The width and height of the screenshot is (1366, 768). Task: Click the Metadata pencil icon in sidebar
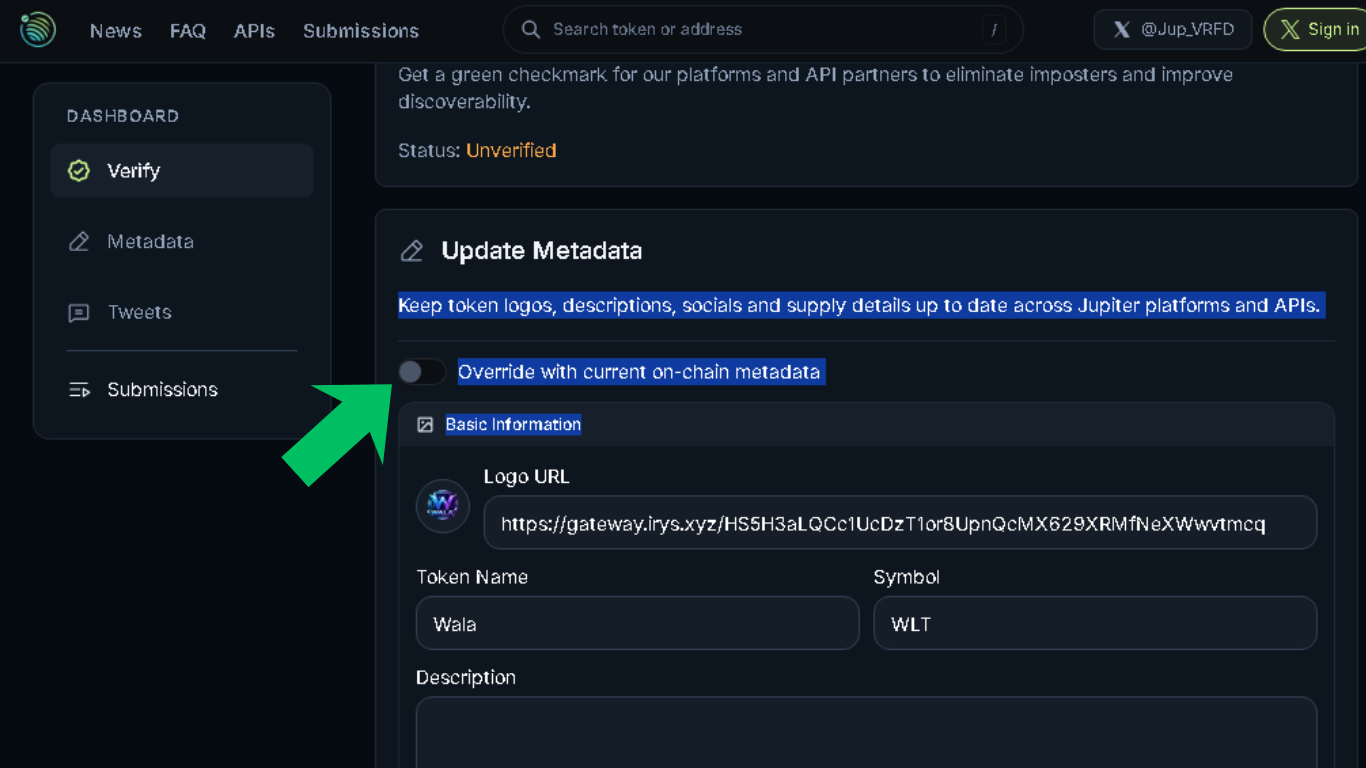click(x=79, y=241)
